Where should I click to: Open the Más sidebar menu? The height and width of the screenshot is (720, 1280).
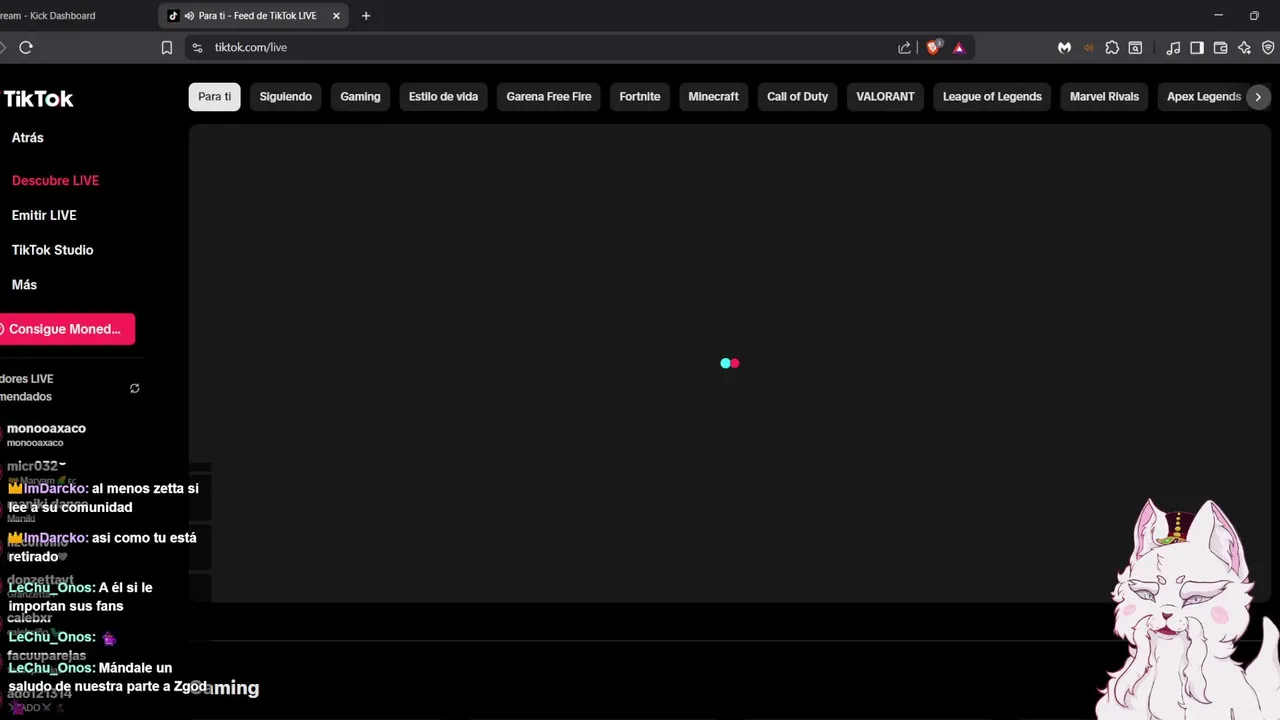click(24, 285)
